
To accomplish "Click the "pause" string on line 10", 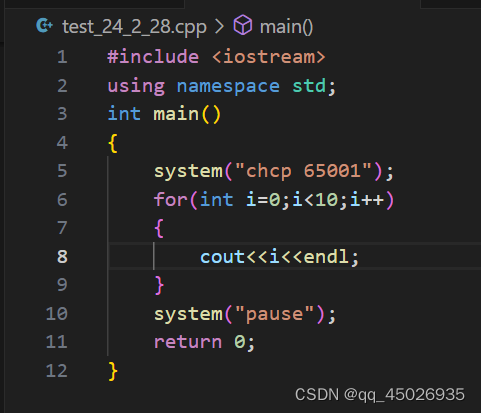I will click(275, 314).
